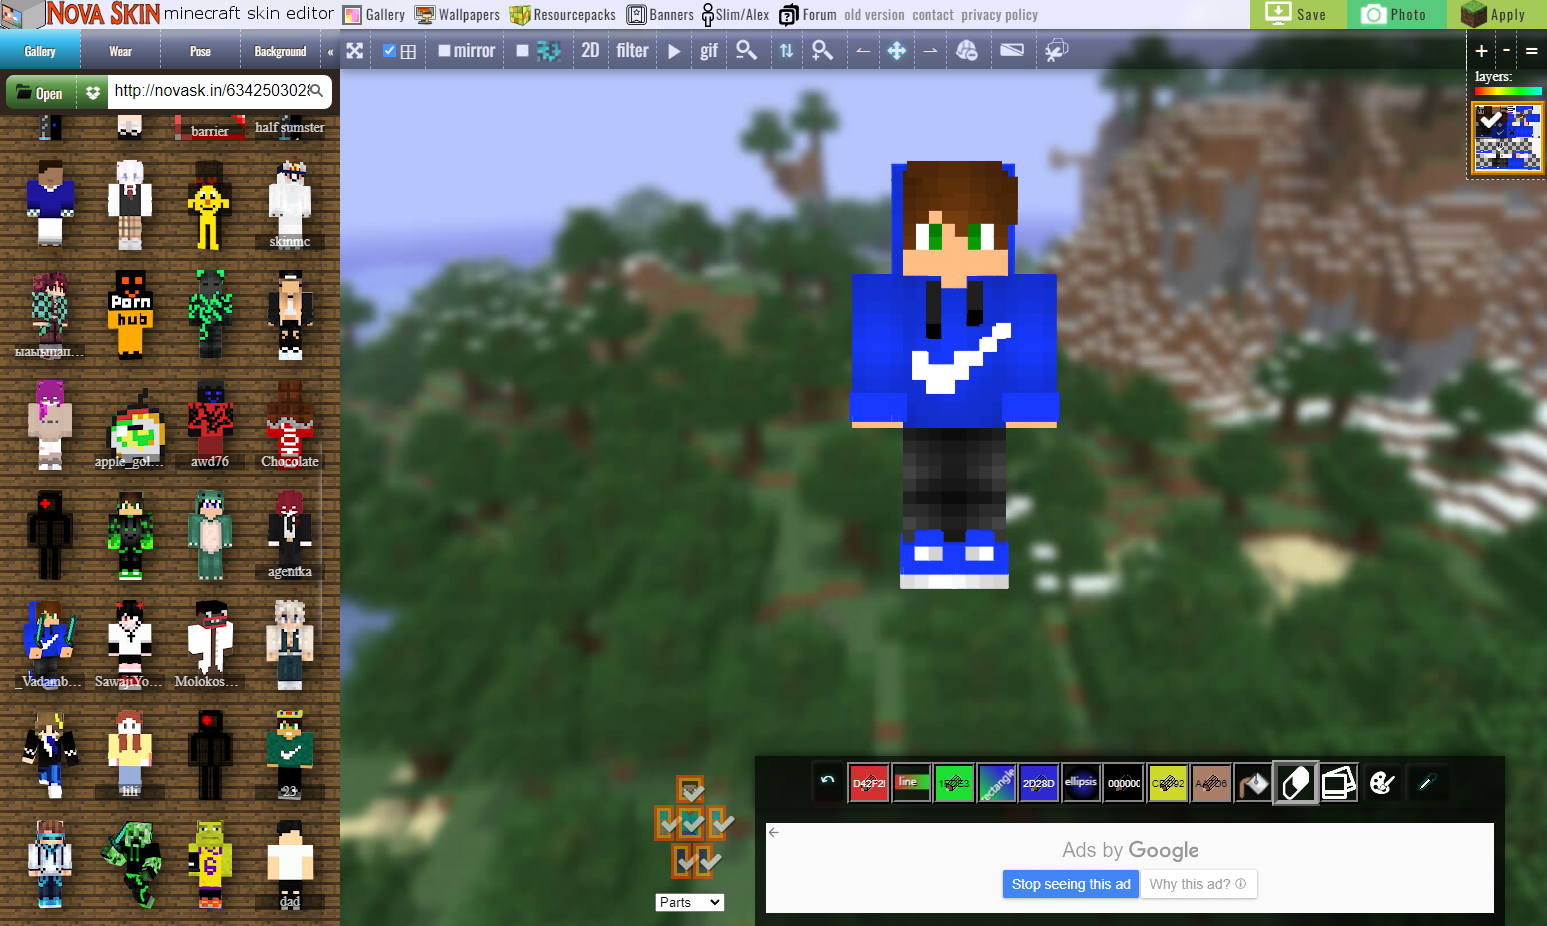Click the zoom in magnifier icon

point(822,51)
